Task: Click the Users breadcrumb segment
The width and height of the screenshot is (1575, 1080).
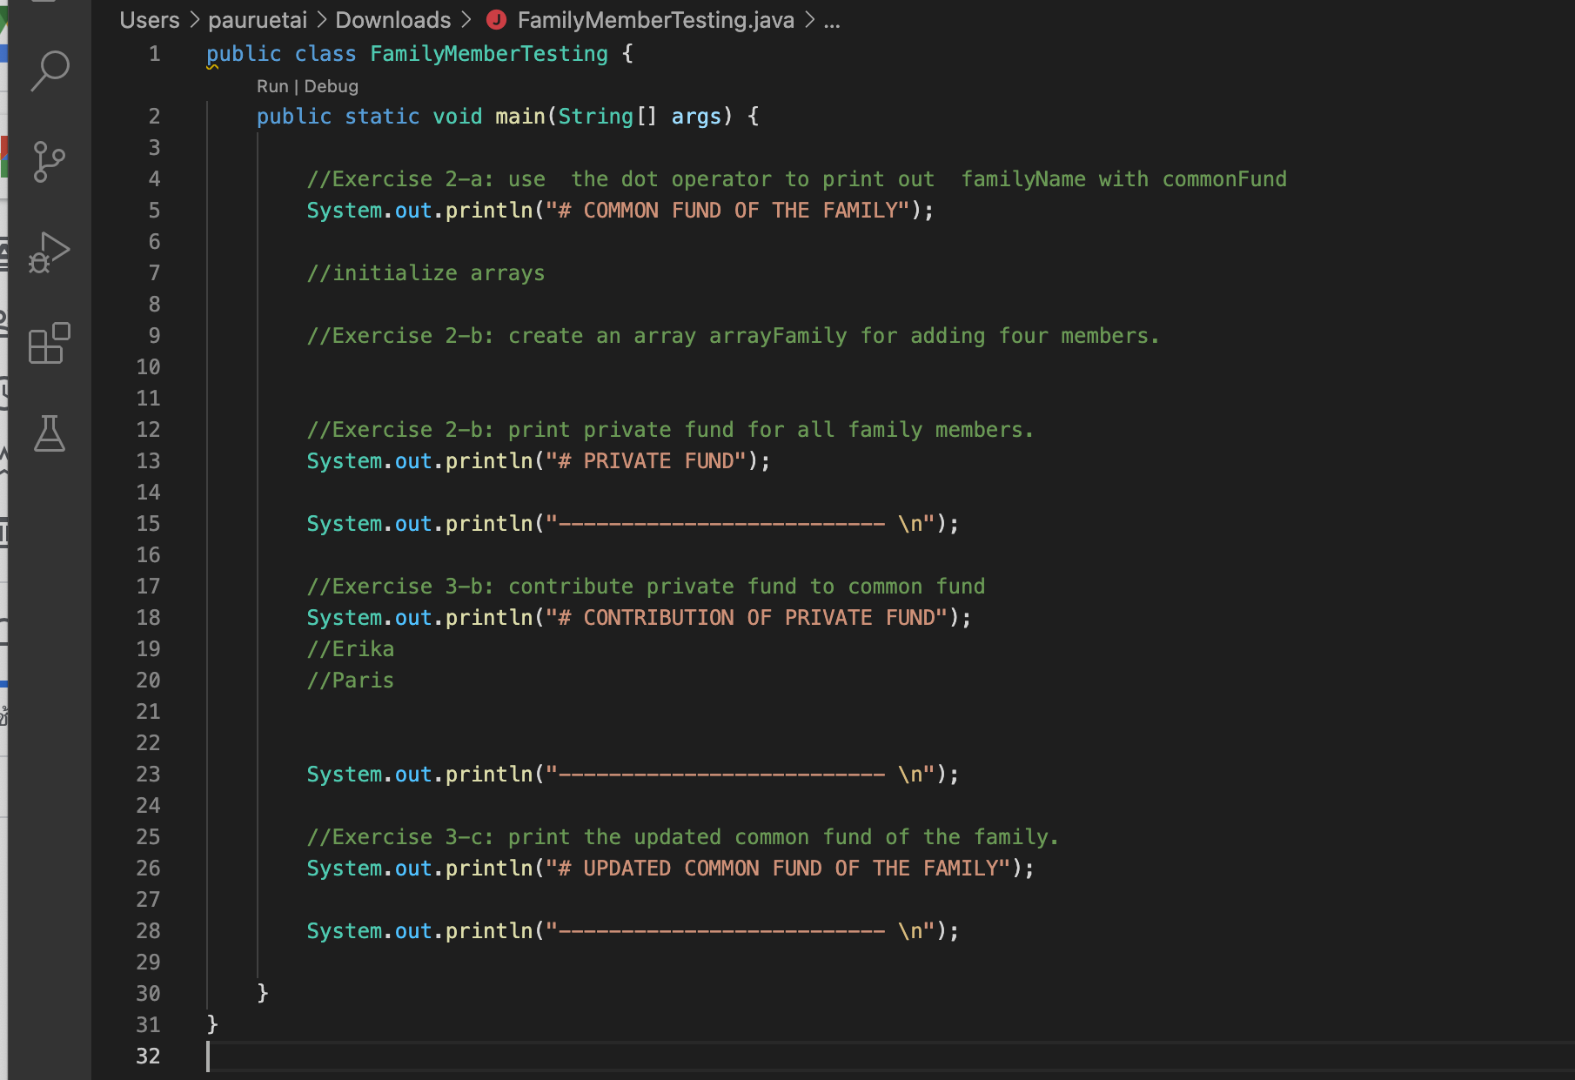Action: pos(150,20)
